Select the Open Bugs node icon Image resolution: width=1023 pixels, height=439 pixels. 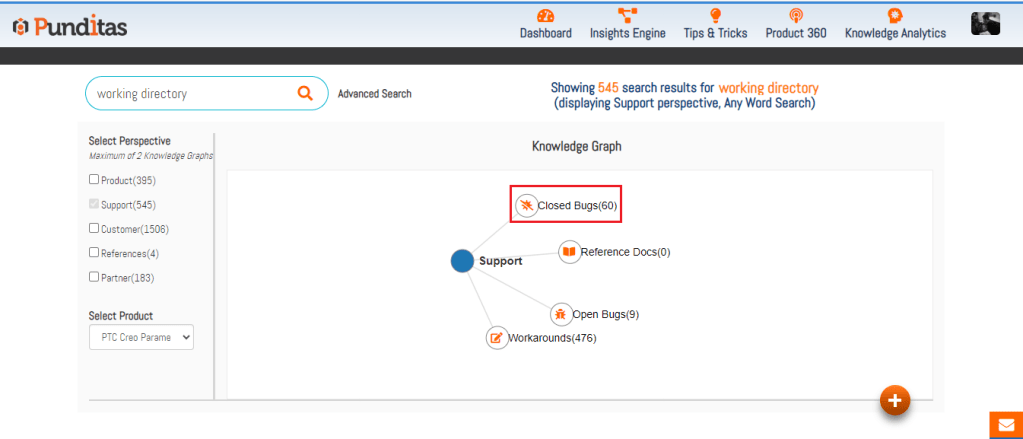(x=561, y=314)
